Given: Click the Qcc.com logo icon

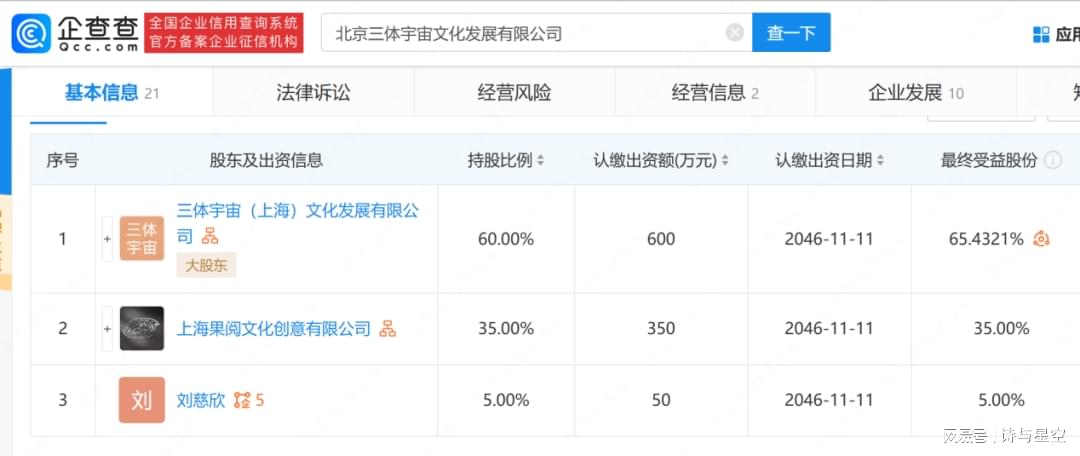Looking at the screenshot, I should point(32,33).
